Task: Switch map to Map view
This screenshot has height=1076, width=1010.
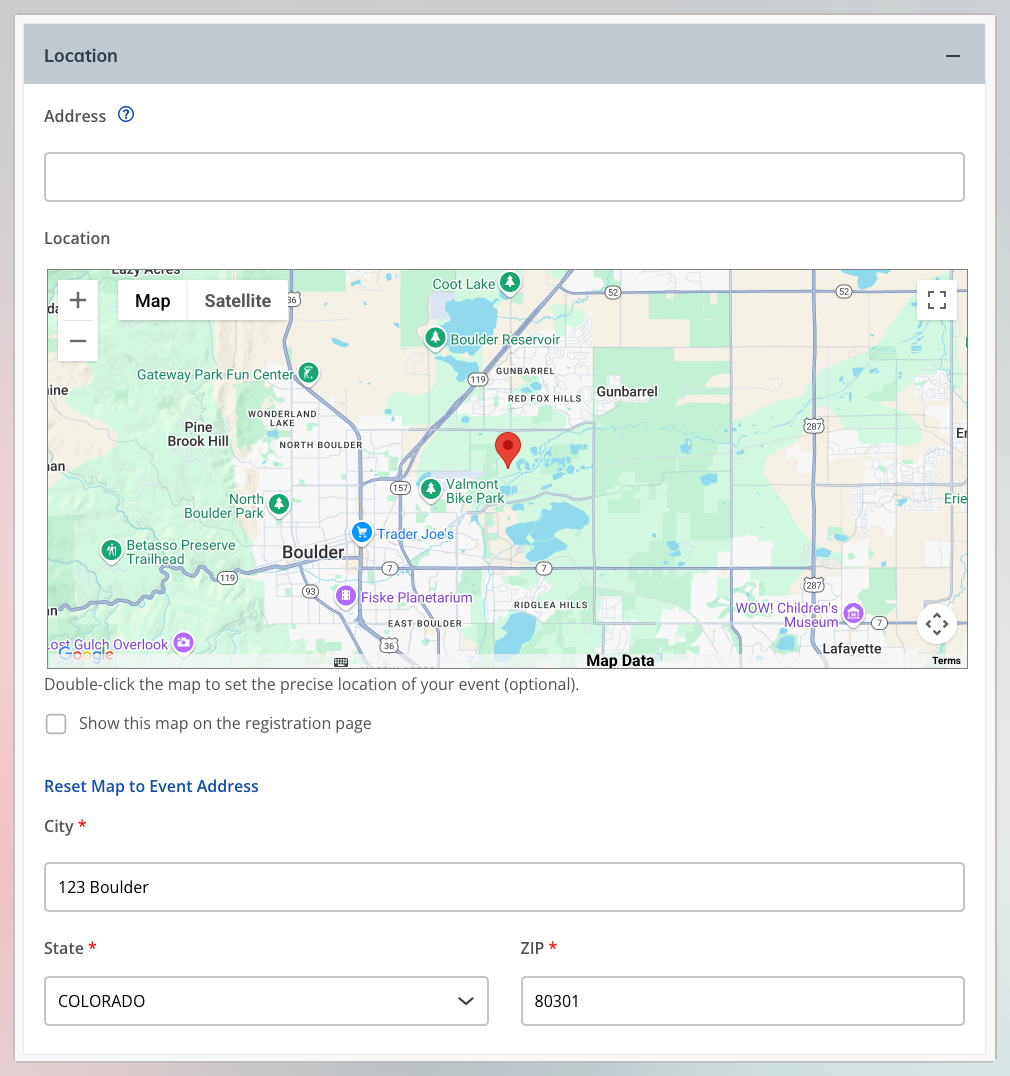Action: click(152, 301)
